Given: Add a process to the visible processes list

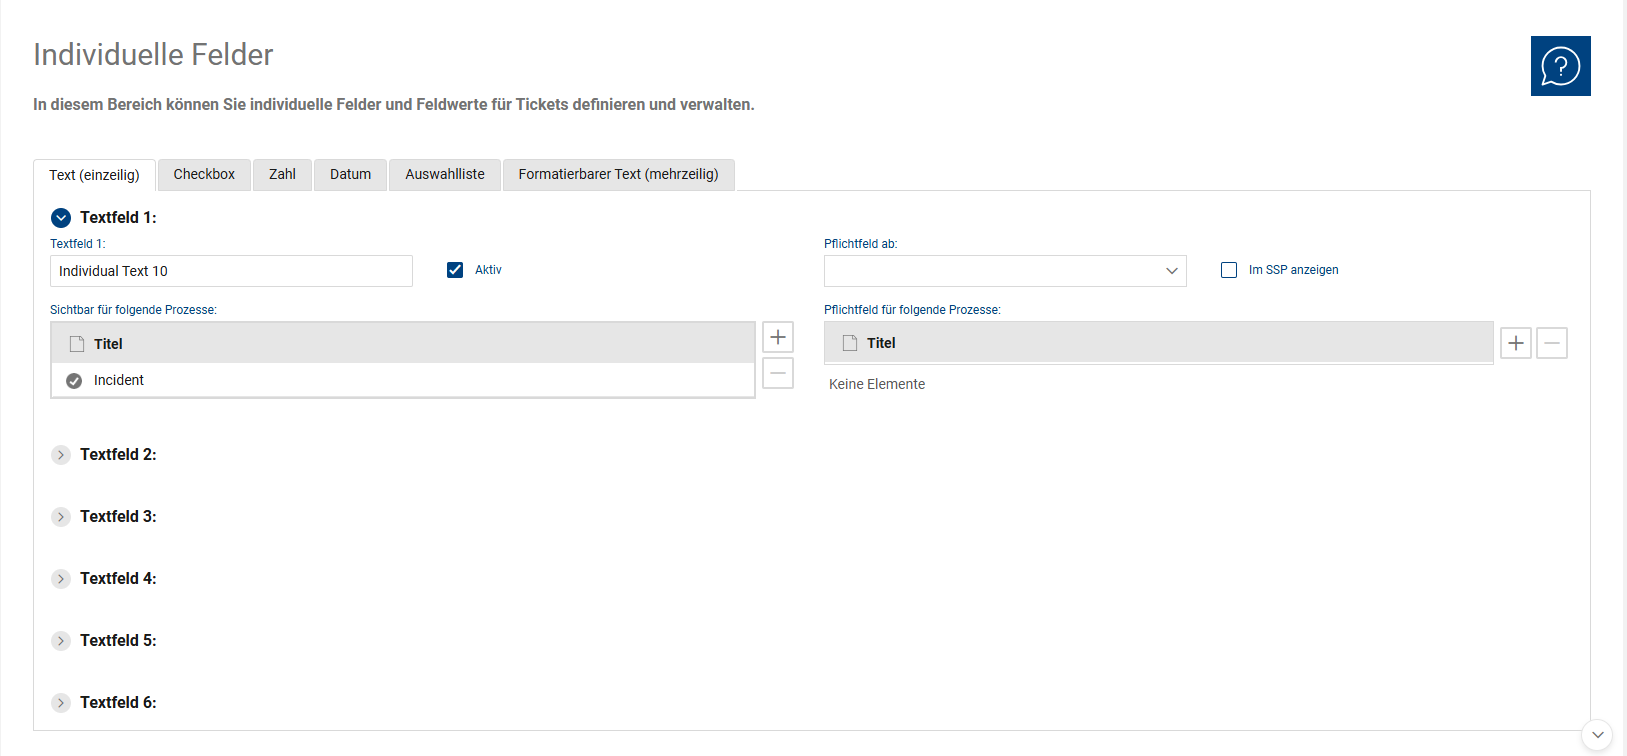Looking at the screenshot, I should (778, 337).
